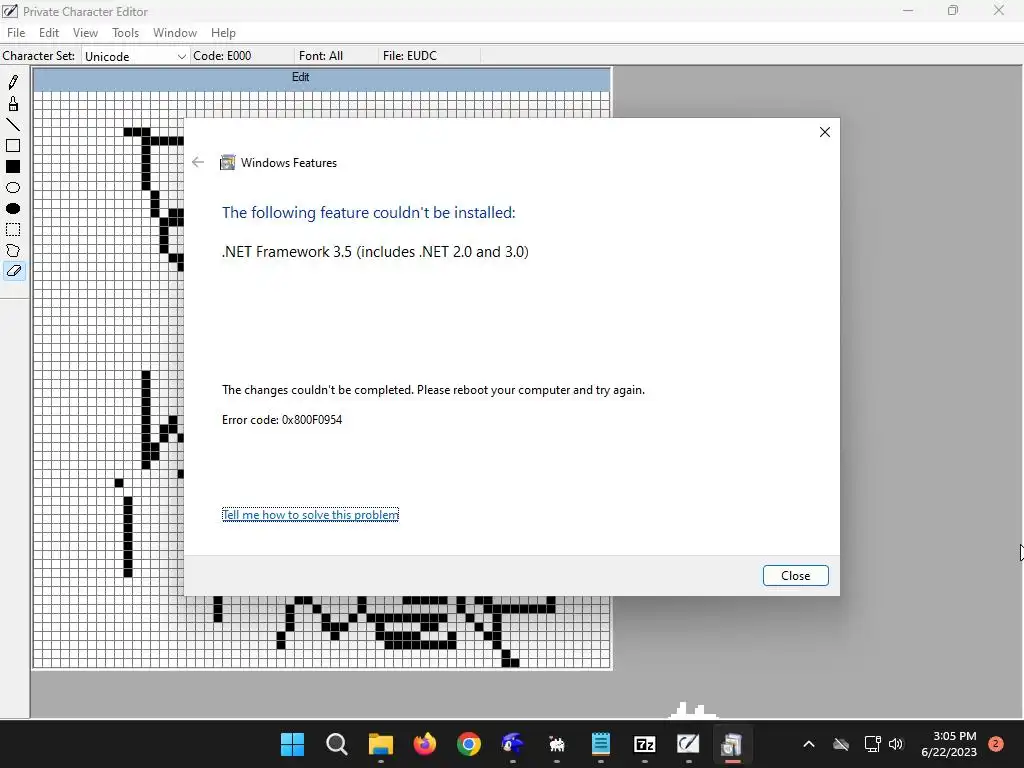Open clock showing 3:05 PM

tap(949, 744)
